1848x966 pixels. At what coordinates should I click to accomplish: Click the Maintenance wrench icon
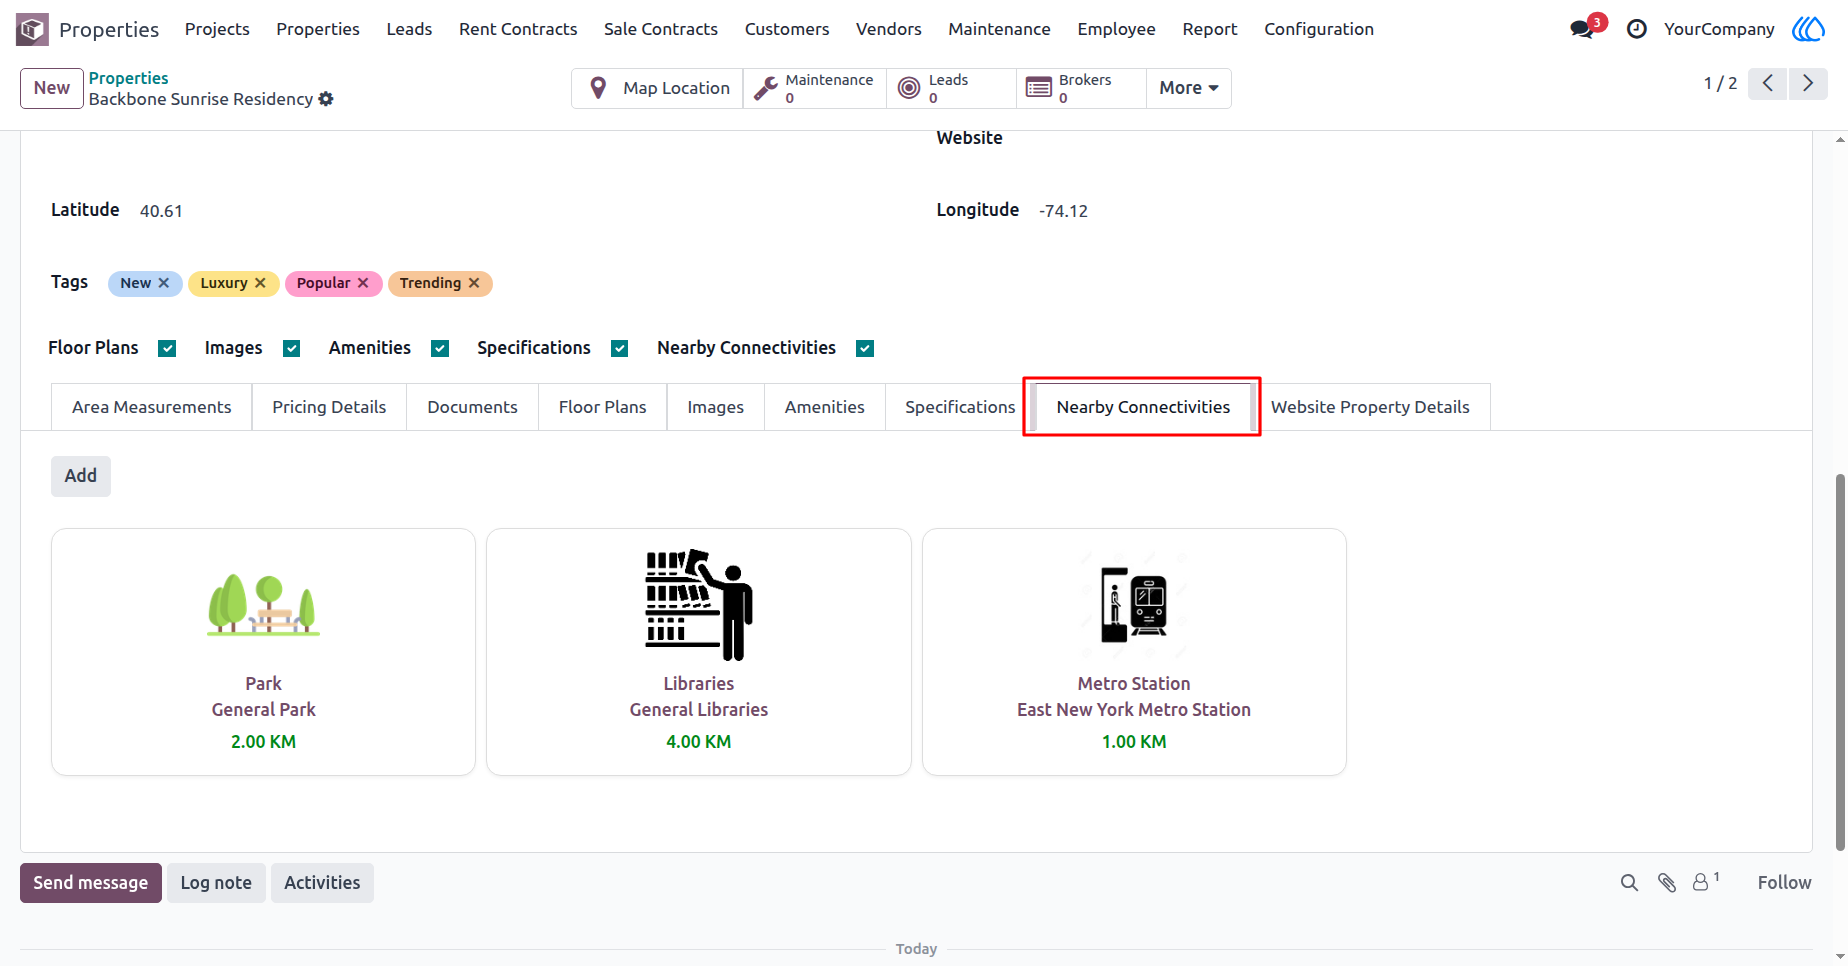click(x=766, y=88)
